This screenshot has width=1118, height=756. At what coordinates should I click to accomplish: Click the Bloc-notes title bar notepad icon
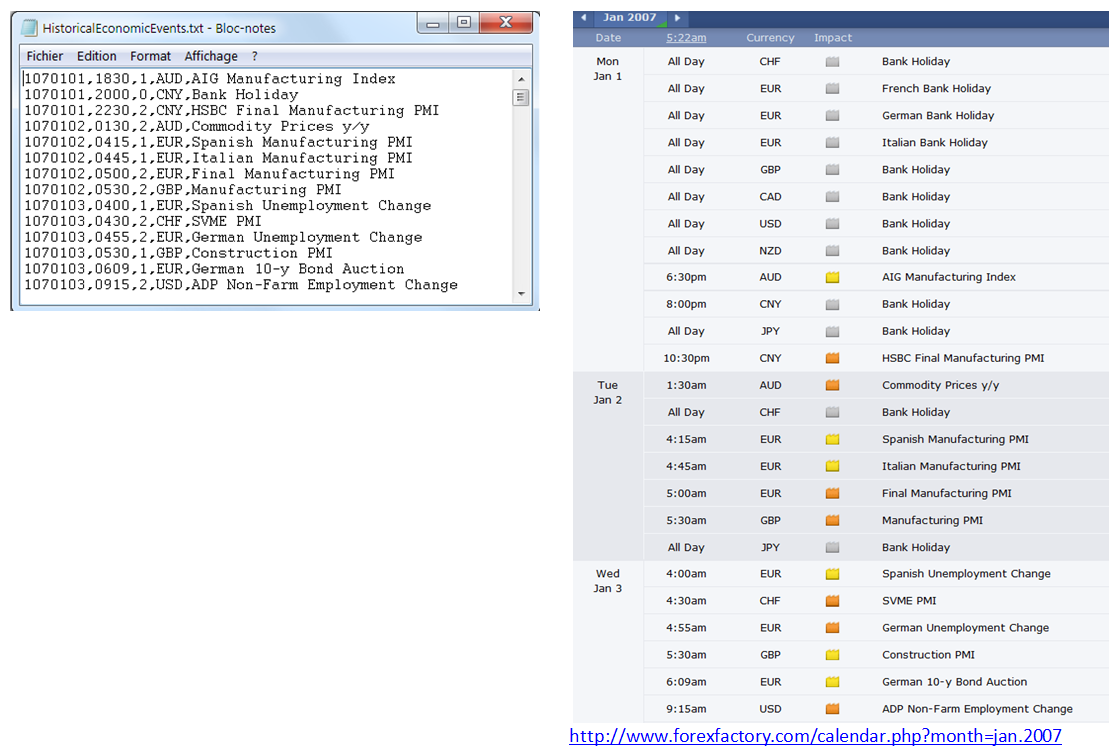(29, 28)
